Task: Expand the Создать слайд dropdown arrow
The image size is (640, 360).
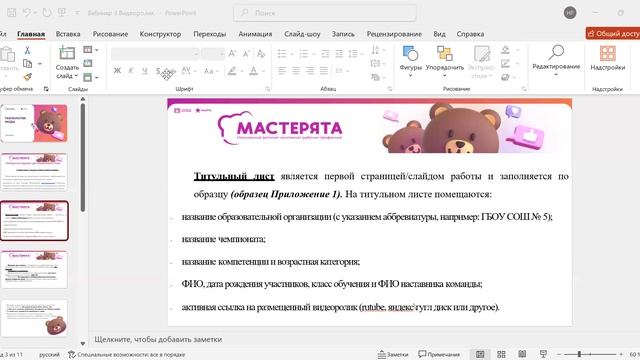Action: point(76,76)
